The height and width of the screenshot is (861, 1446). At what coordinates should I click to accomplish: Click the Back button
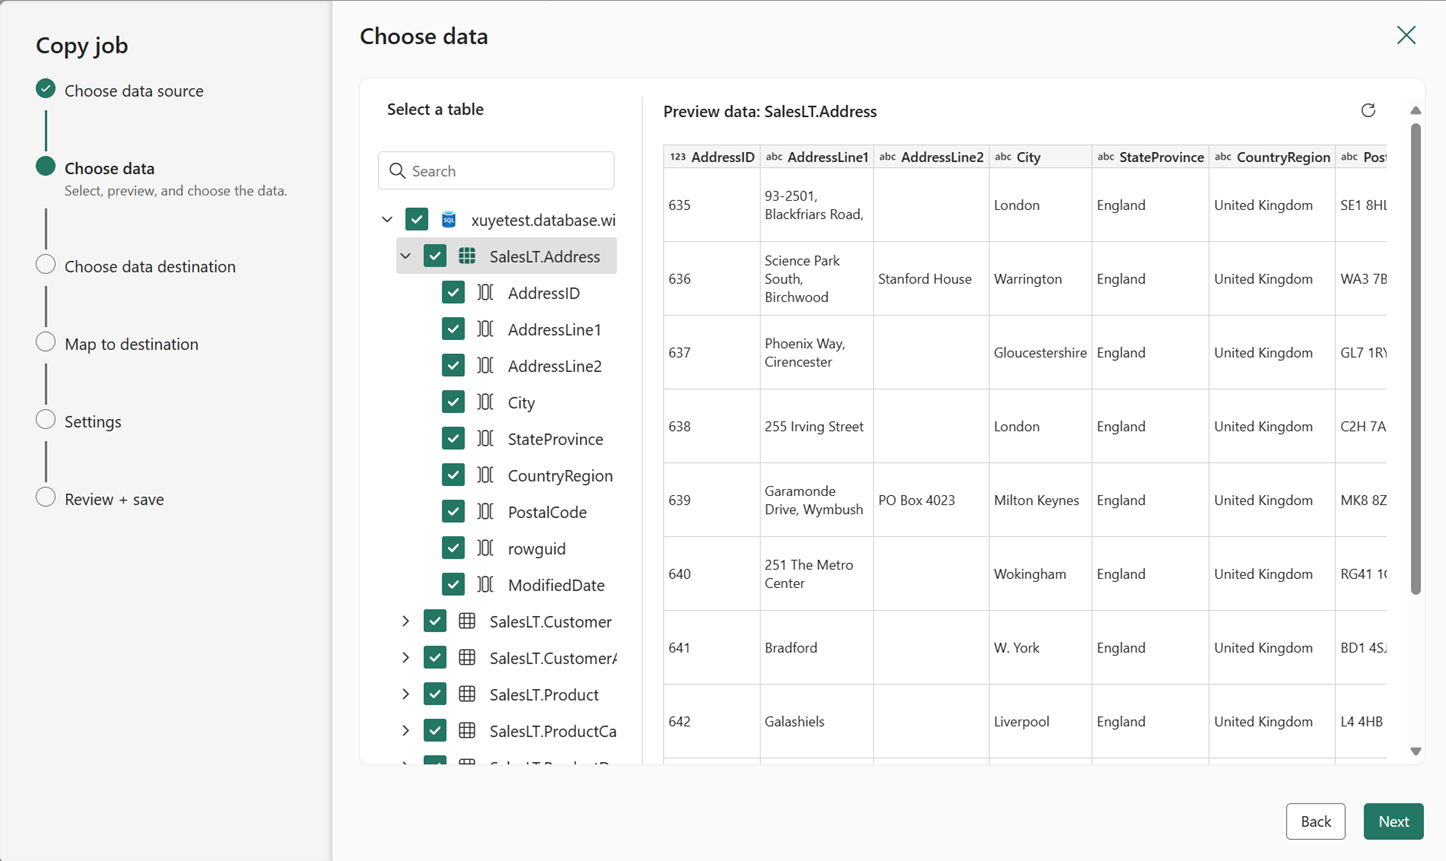[1315, 821]
